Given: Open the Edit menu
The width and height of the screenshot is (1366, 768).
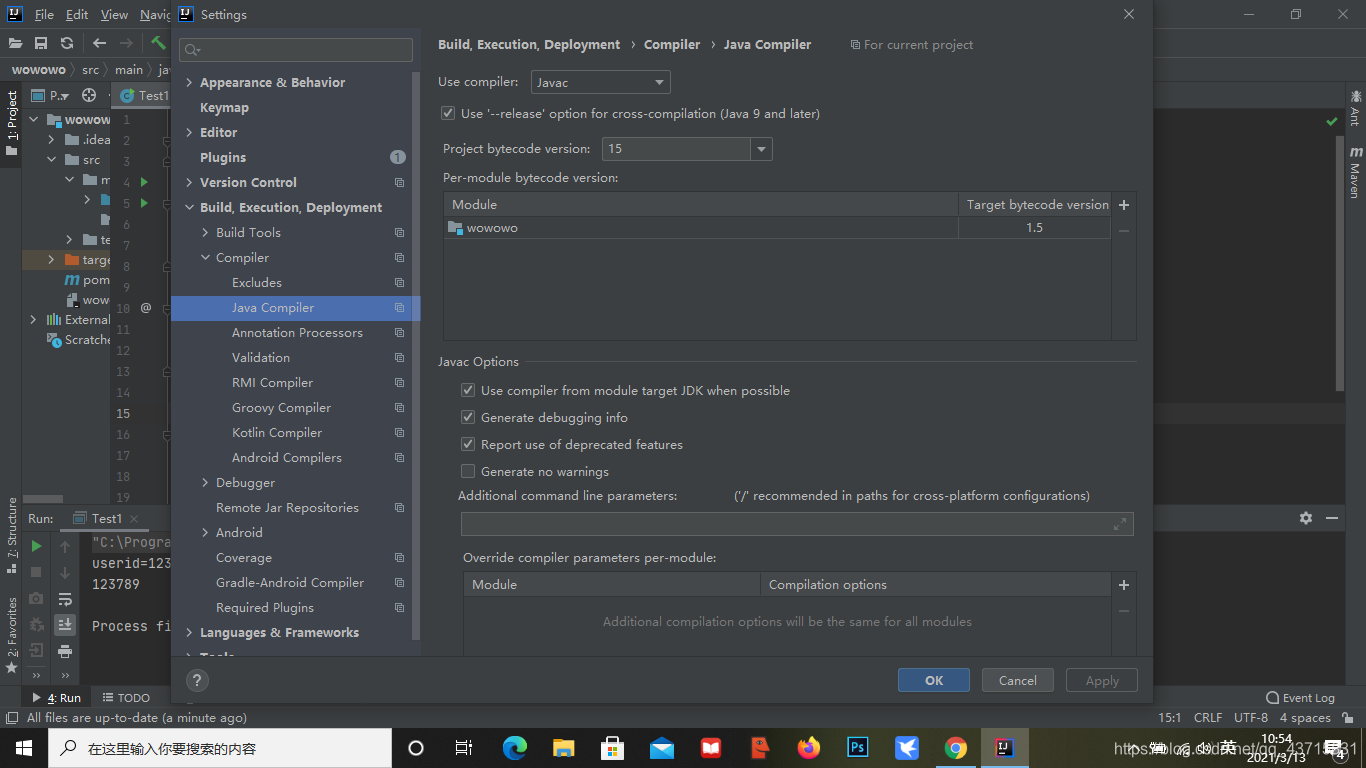Looking at the screenshot, I should (x=77, y=15).
